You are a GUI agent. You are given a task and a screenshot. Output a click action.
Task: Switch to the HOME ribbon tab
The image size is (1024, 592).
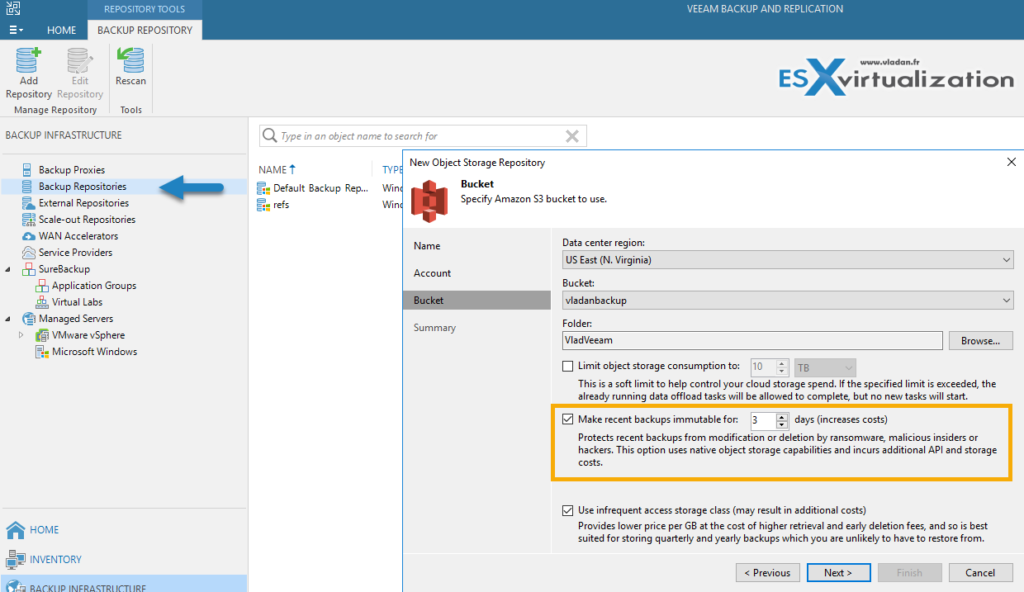pos(61,30)
